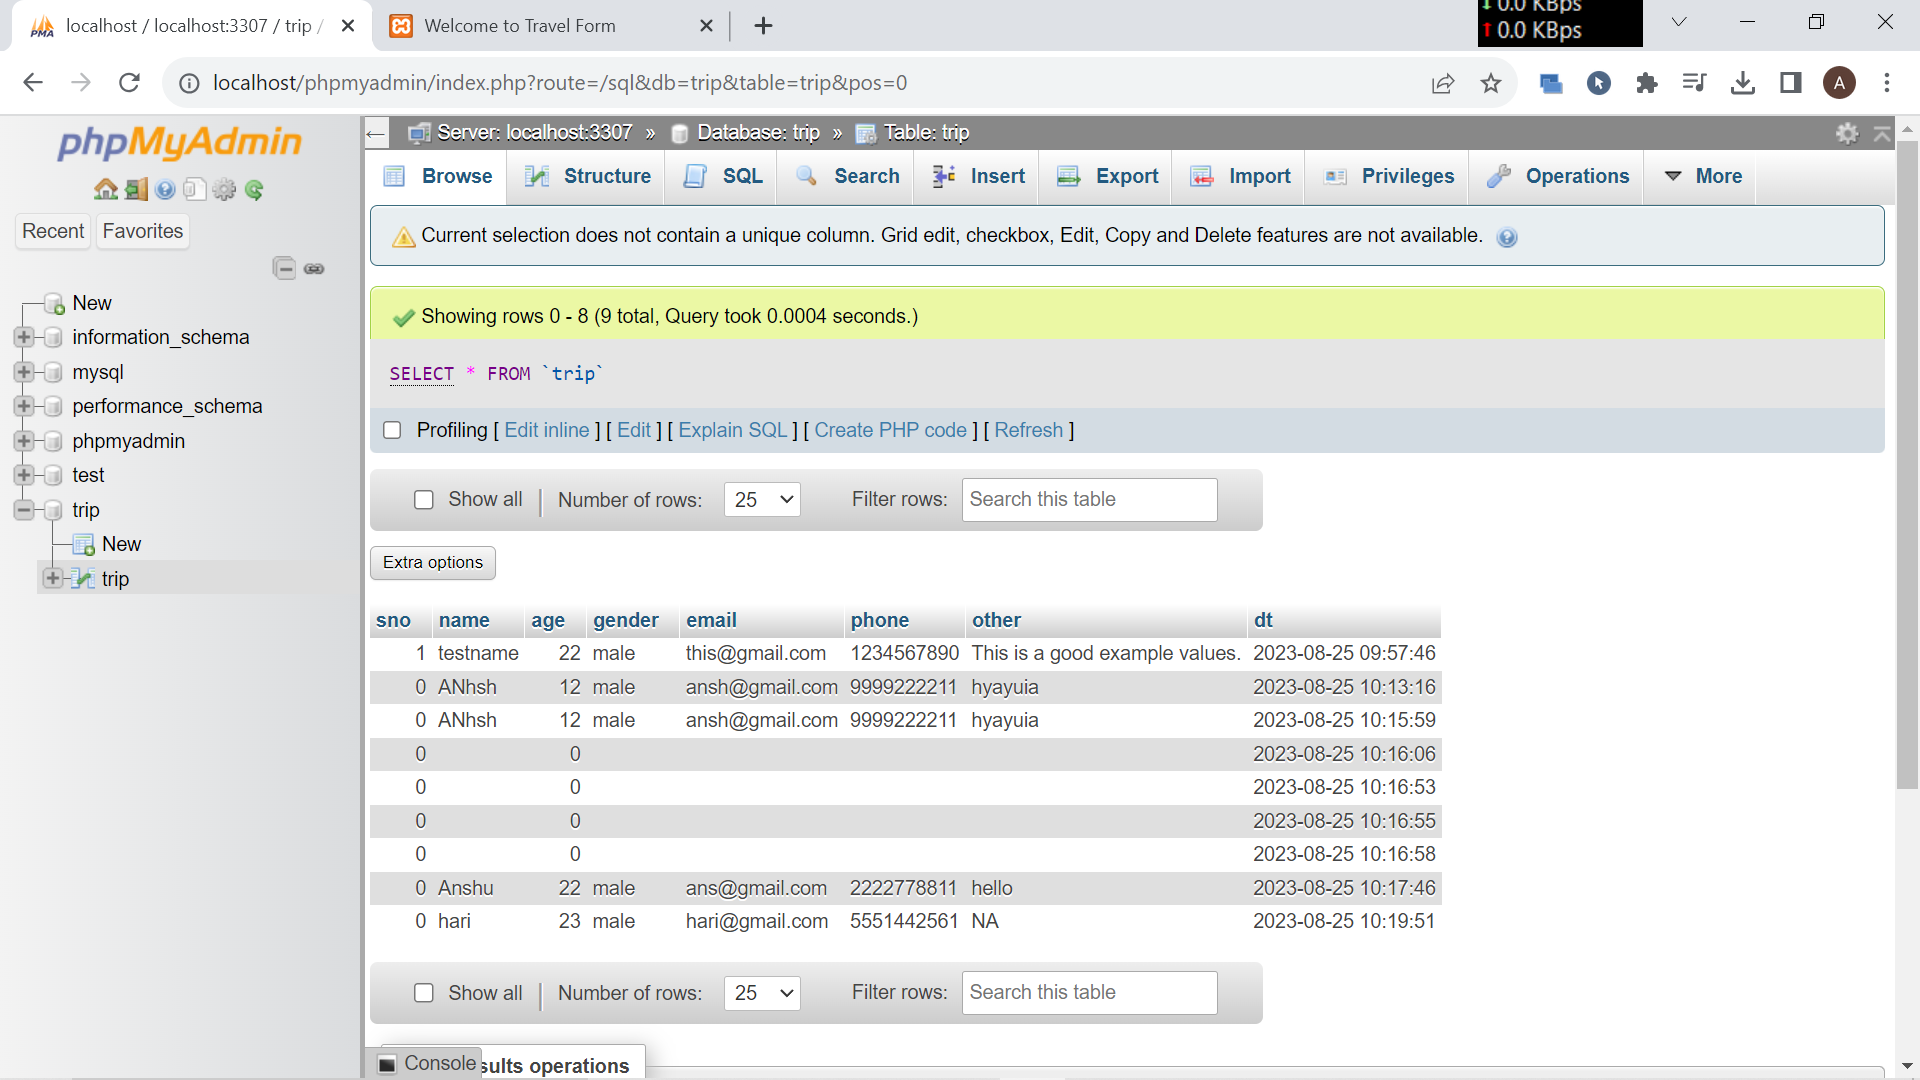
Task: Click the Extra options button
Action: 432,562
